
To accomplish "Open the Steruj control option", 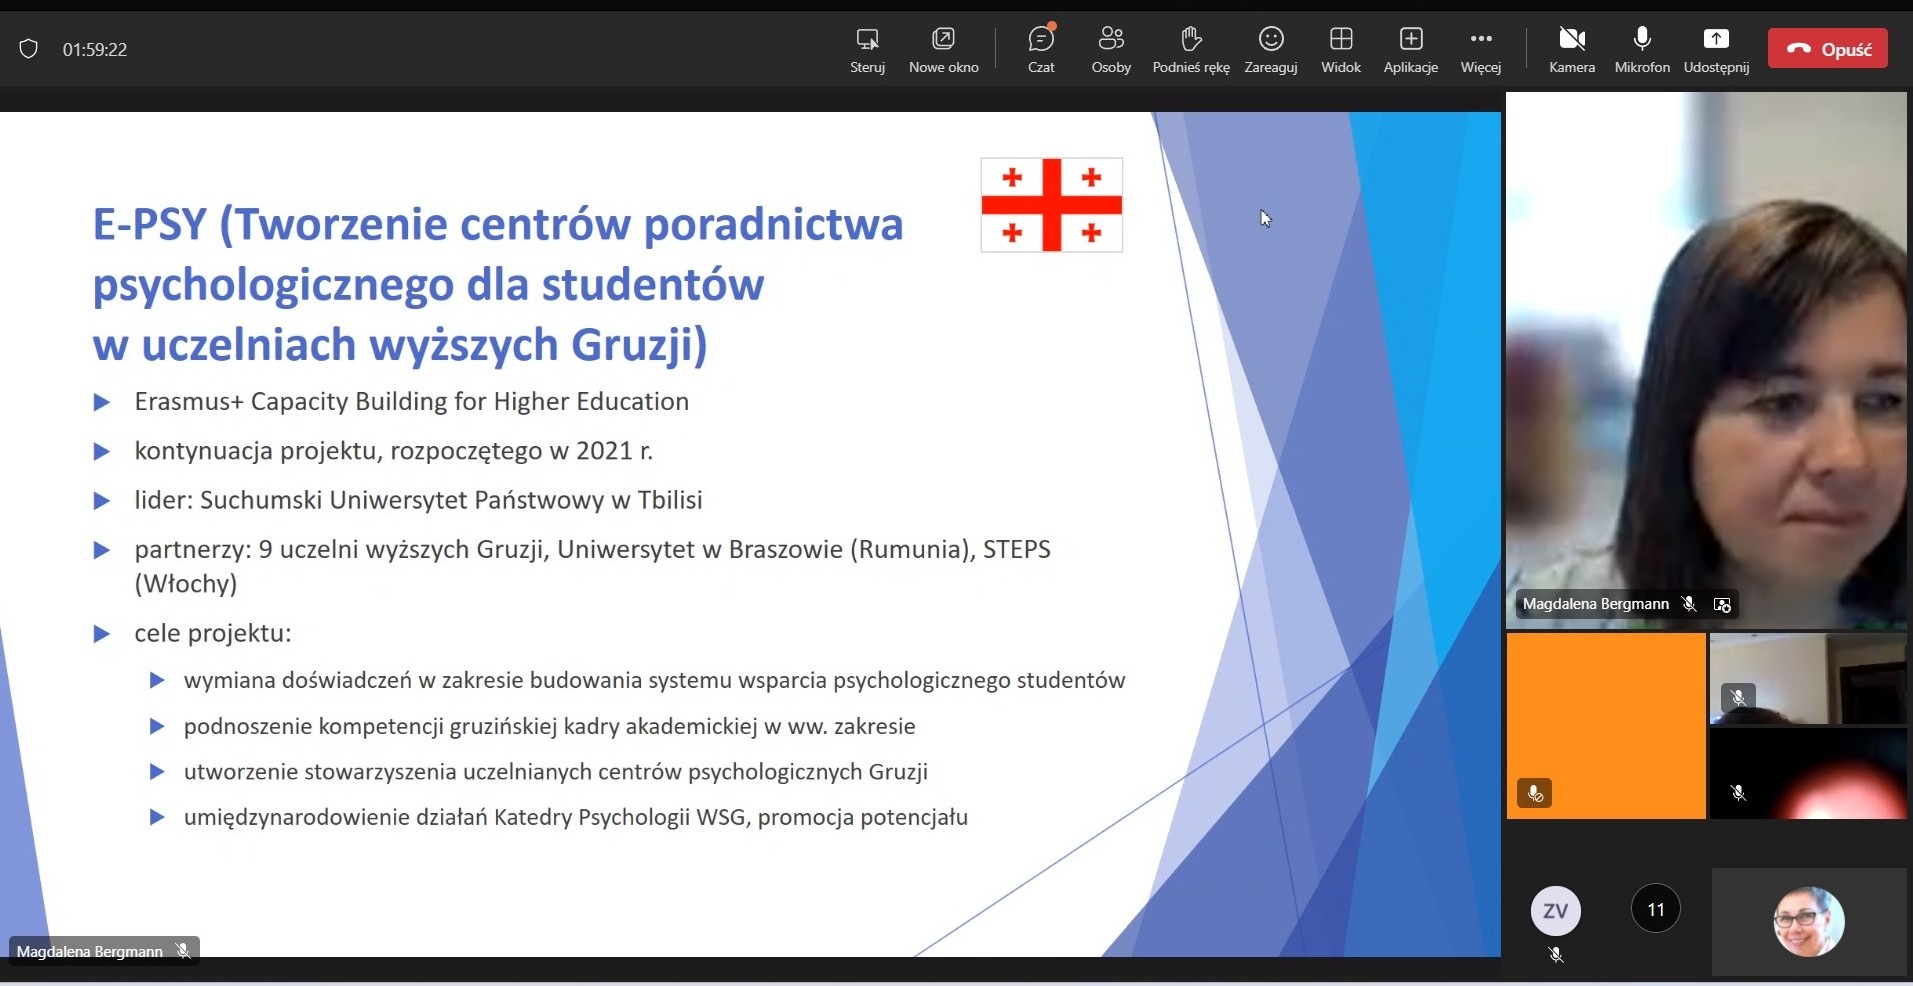I will (x=867, y=49).
